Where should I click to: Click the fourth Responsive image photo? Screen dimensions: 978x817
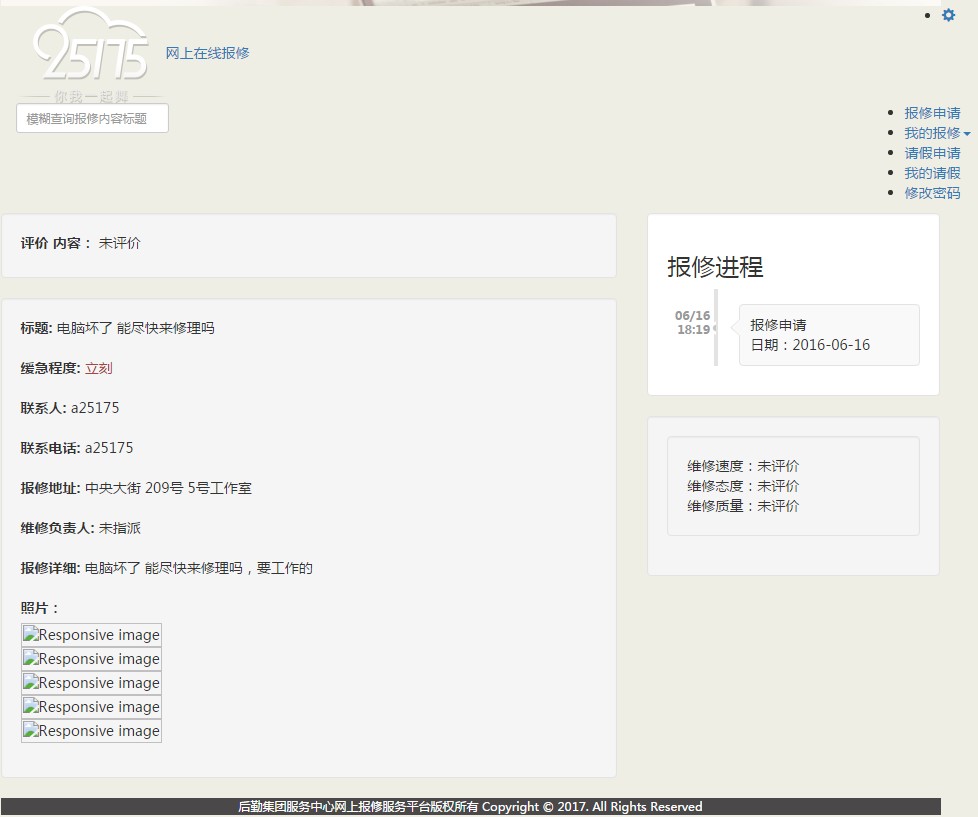(92, 707)
